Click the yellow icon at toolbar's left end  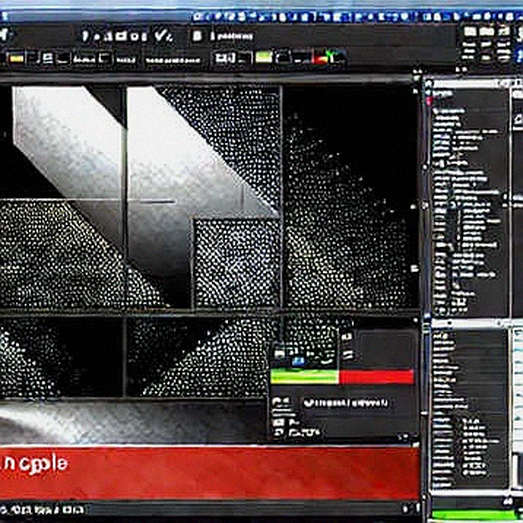coord(16,59)
